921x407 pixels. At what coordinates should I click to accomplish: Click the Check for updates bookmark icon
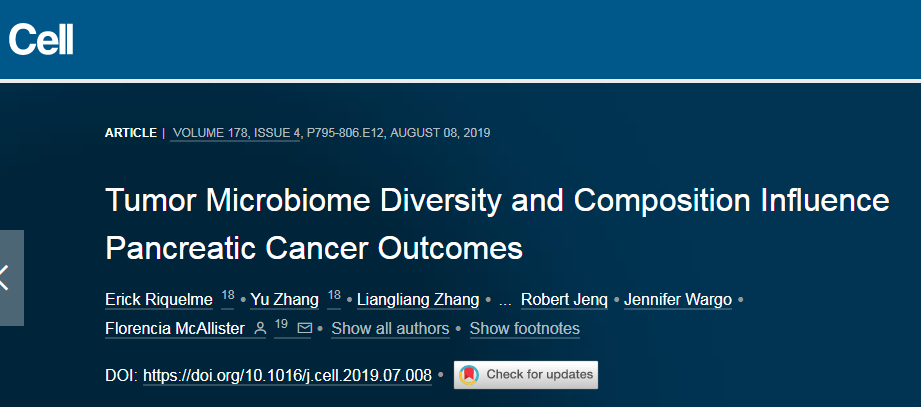pyautogui.click(x=469, y=375)
